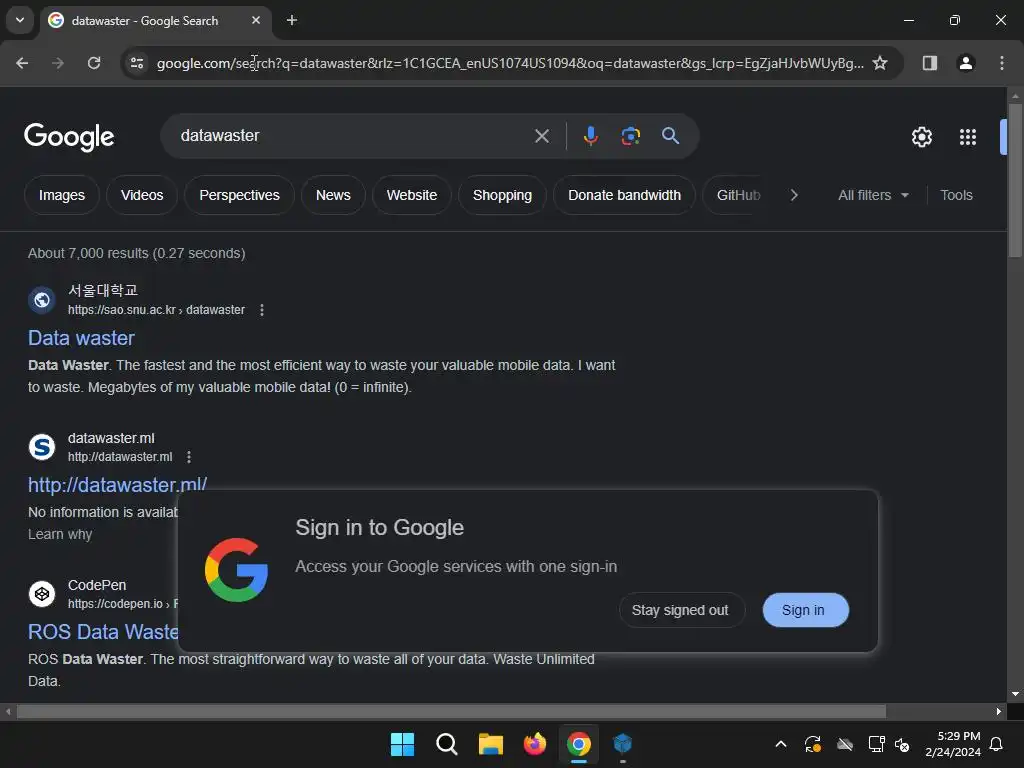Launch Firefox from the taskbar
Viewport: 1024px width, 768px height.
[x=535, y=744]
